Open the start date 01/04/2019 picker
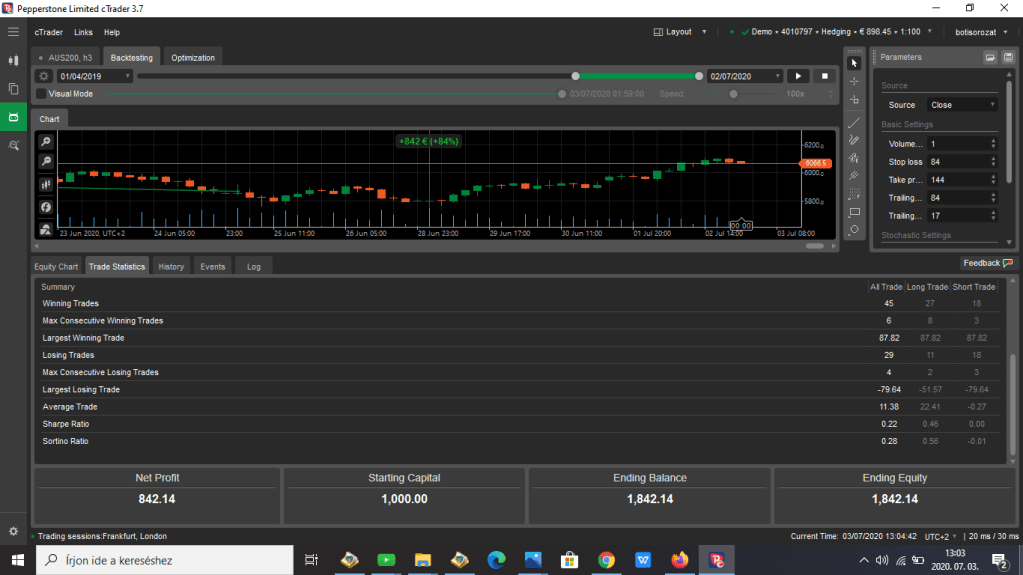 coord(95,76)
